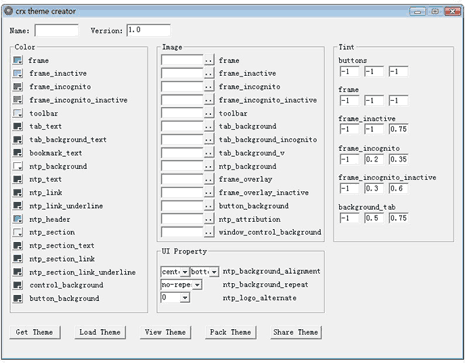Expand horizontal ntp_background_alignment dropdown showing cent
Viewport: 465px width, 363px height.
185,272
